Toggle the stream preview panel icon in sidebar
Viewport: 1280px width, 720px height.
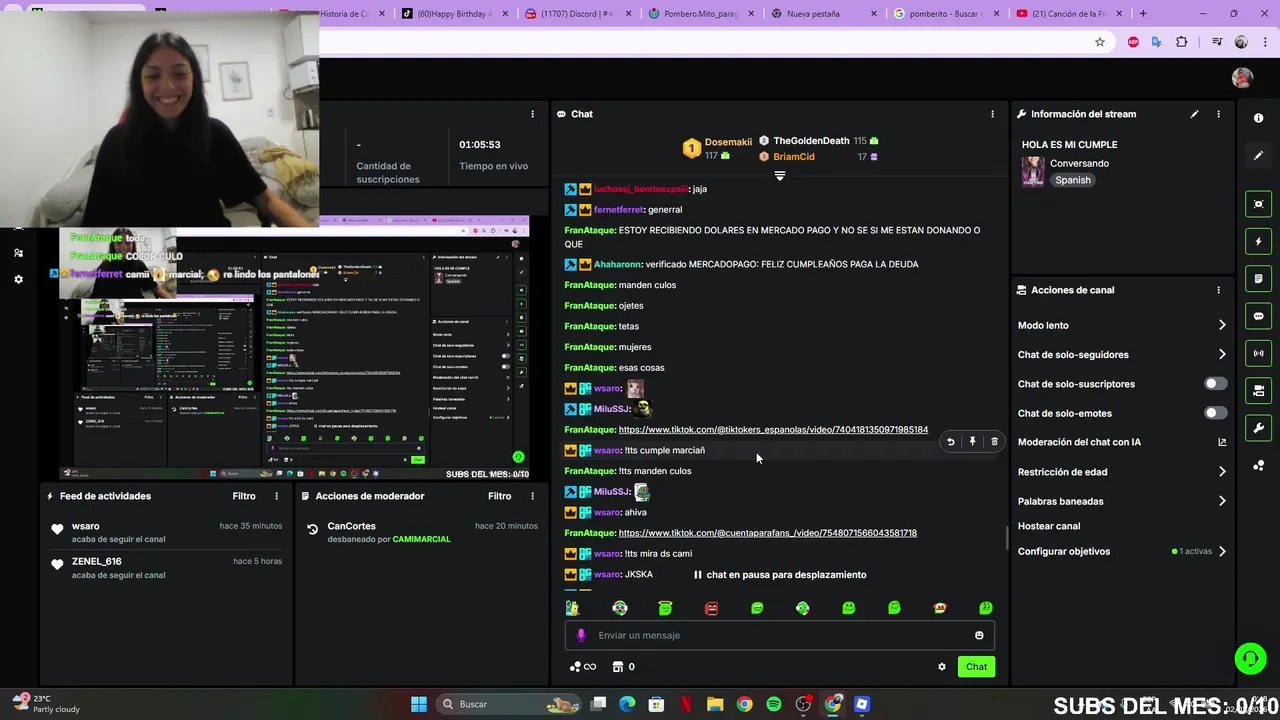point(1258,204)
